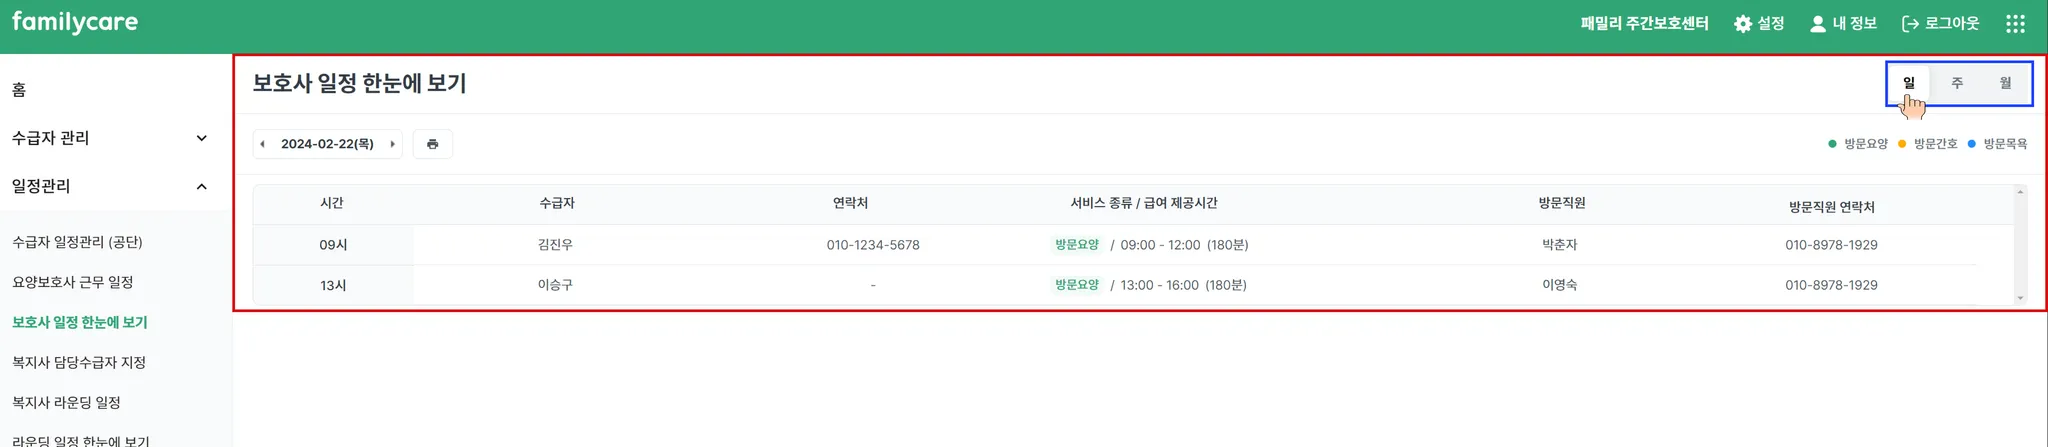
Task: Go to previous date arrow
Action: click(x=263, y=144)
